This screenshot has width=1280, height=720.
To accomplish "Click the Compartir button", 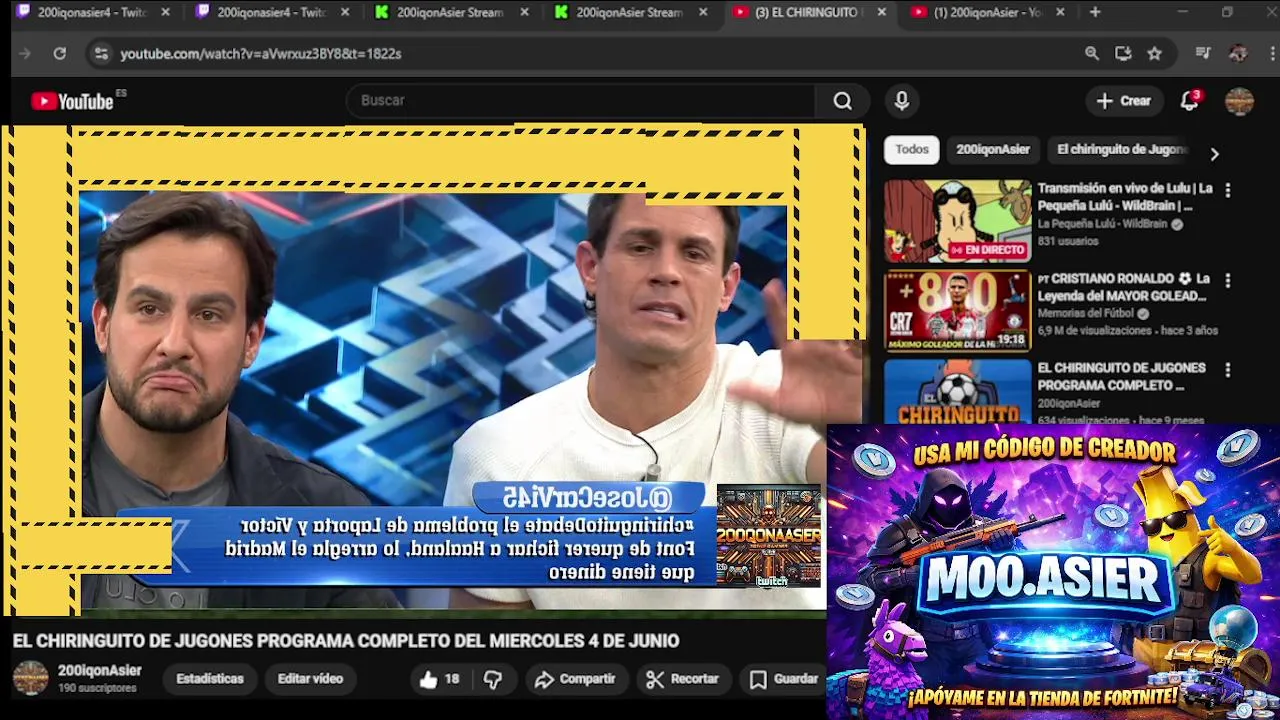I will point(575,679).
